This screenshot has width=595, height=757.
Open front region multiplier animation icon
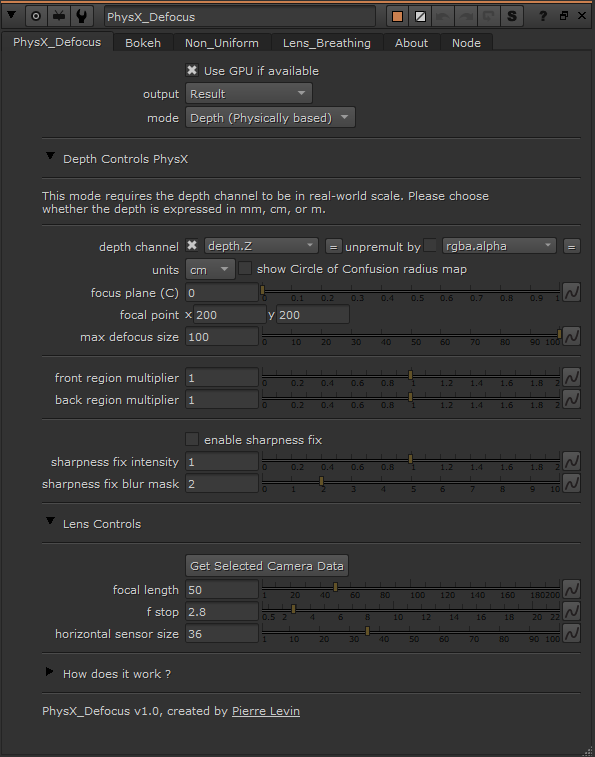[571, 377]
